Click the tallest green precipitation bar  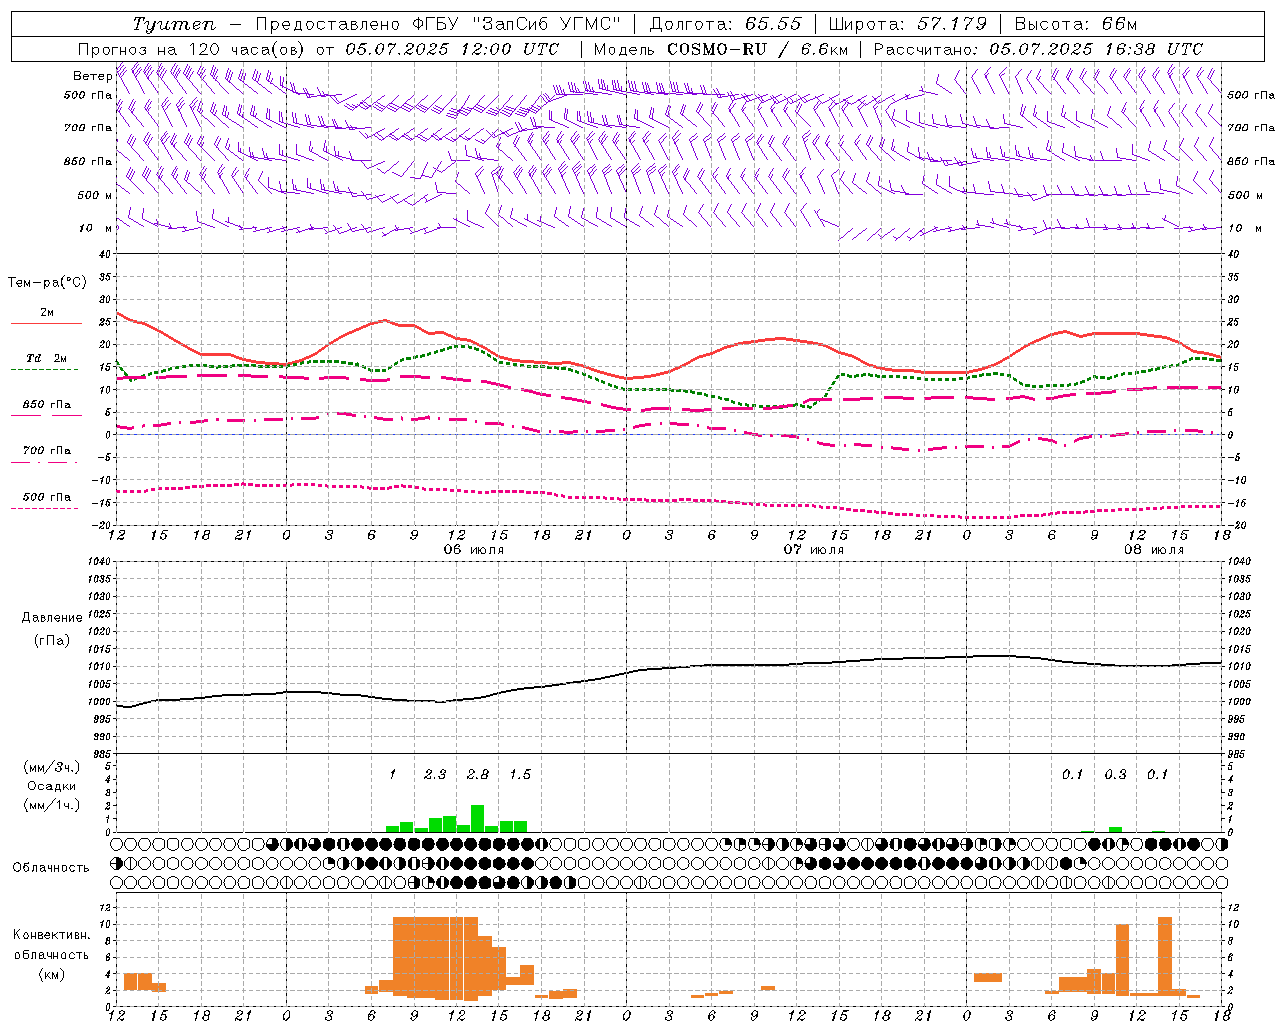[477, 818]
